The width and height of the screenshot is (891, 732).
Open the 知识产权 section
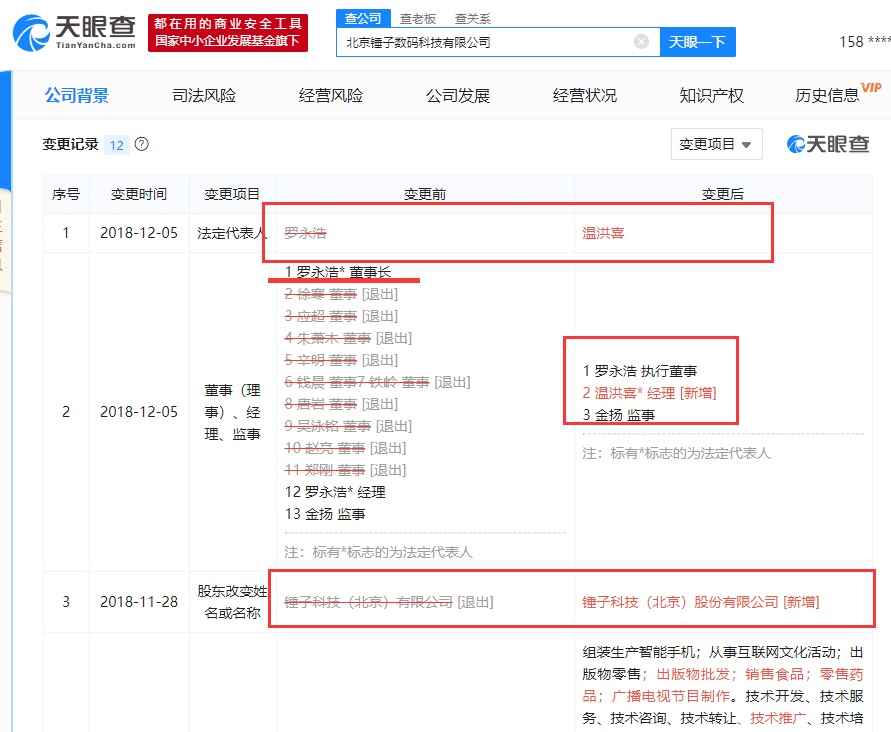(709, 94)
